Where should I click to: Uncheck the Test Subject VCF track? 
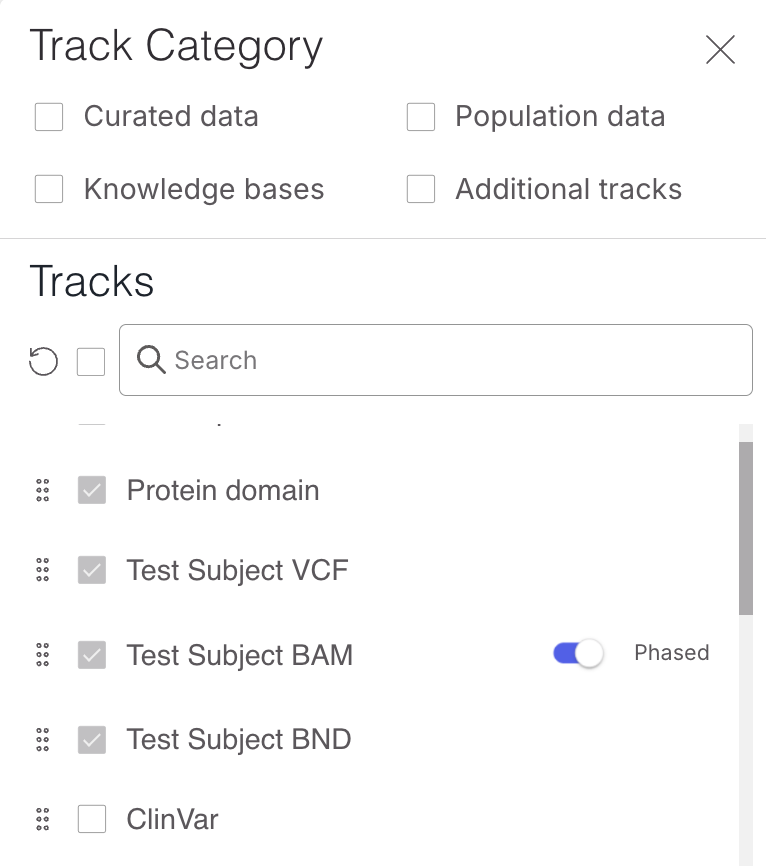click(92, 571)
